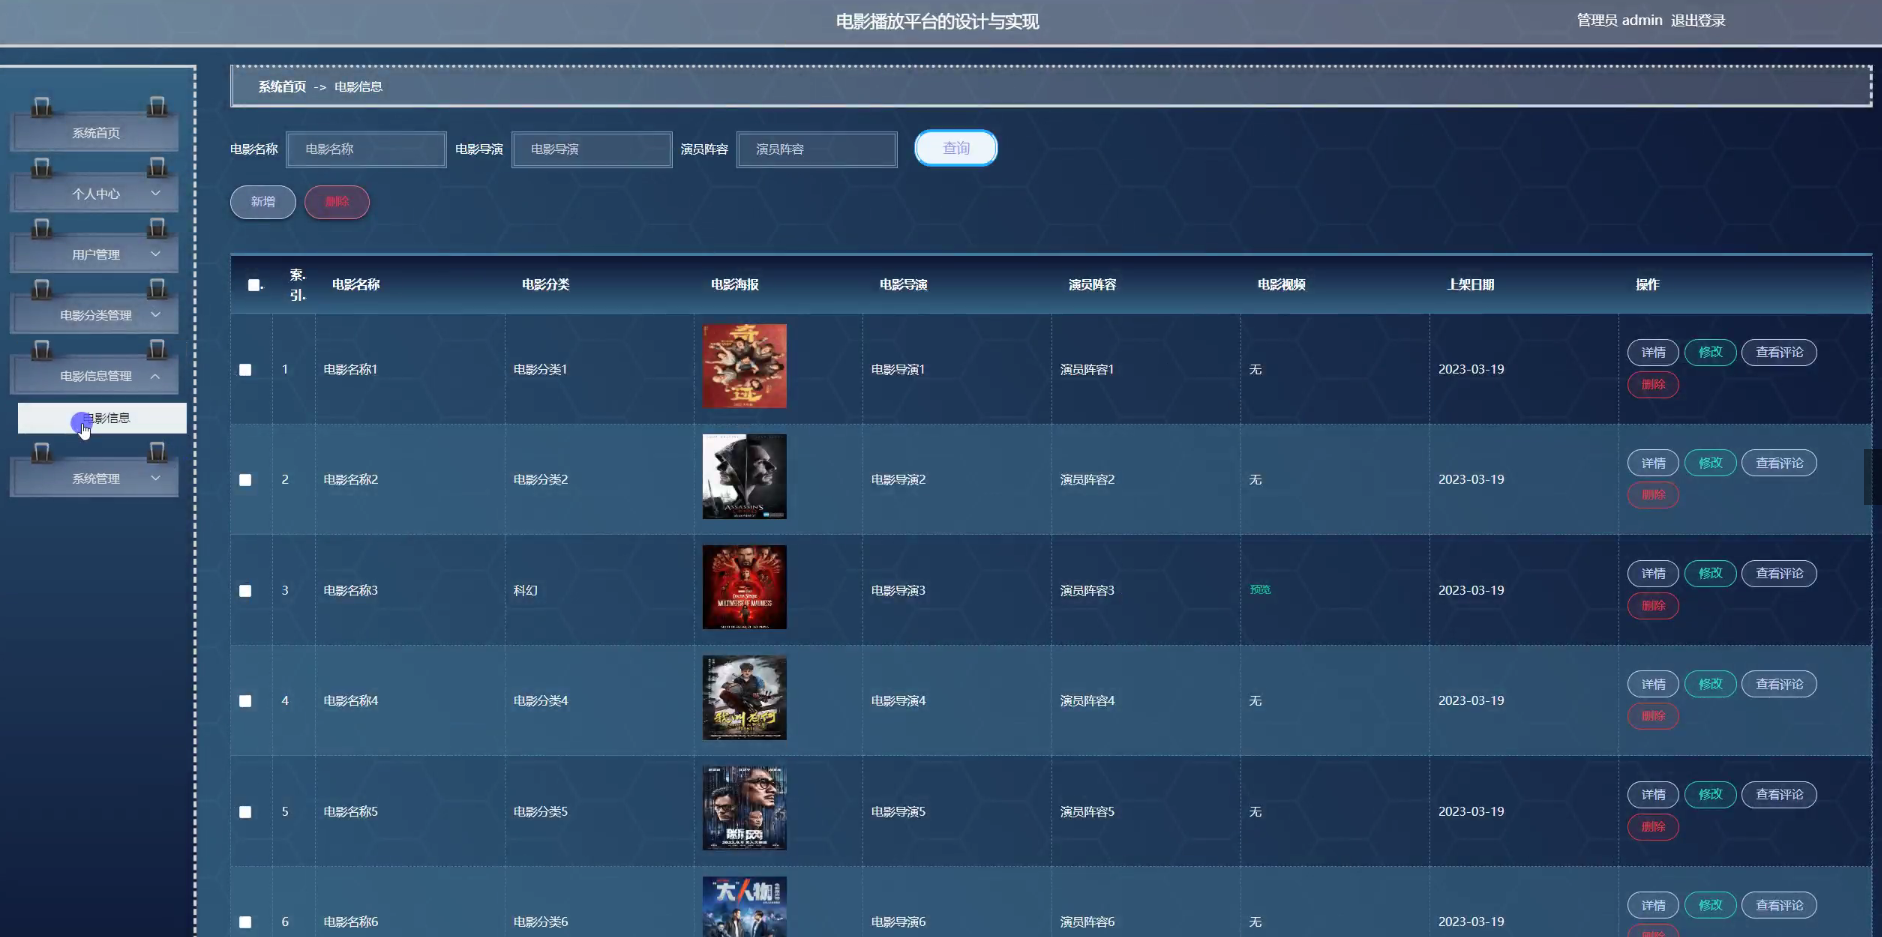Select the checkbox for 电影名称3

tap(245, 591)
